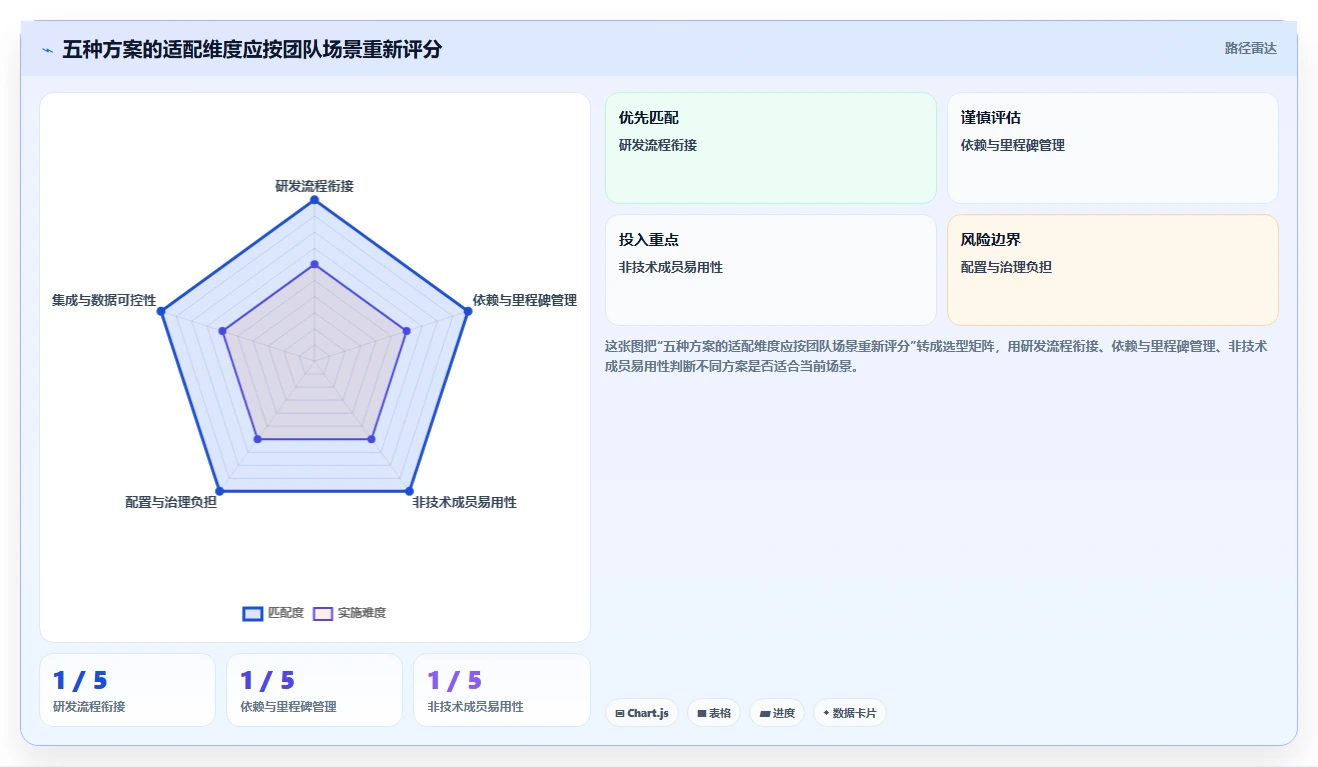The image size is (1318, 767).
Task: Click the lightning icon beside the title
Action: pyautogui.click(x=48, y=50)
